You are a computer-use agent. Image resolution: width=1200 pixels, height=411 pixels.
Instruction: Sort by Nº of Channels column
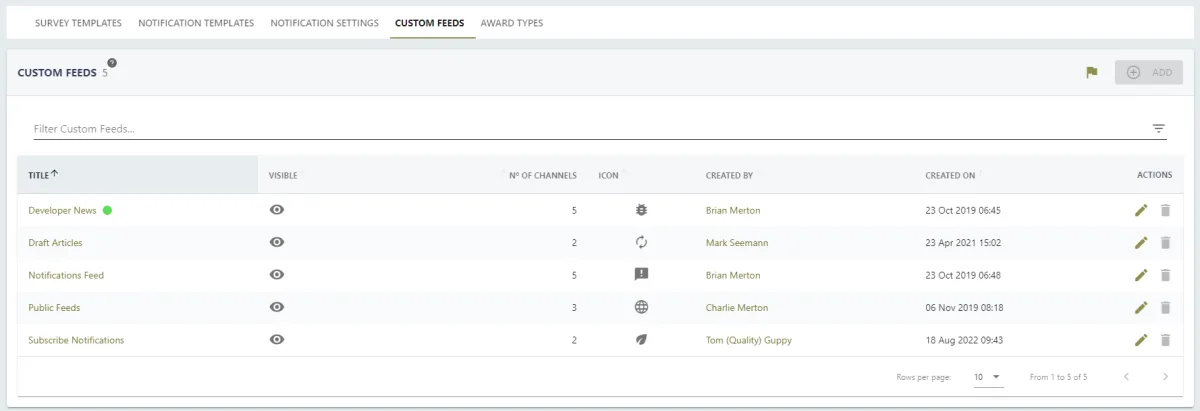tap(543, 175)
